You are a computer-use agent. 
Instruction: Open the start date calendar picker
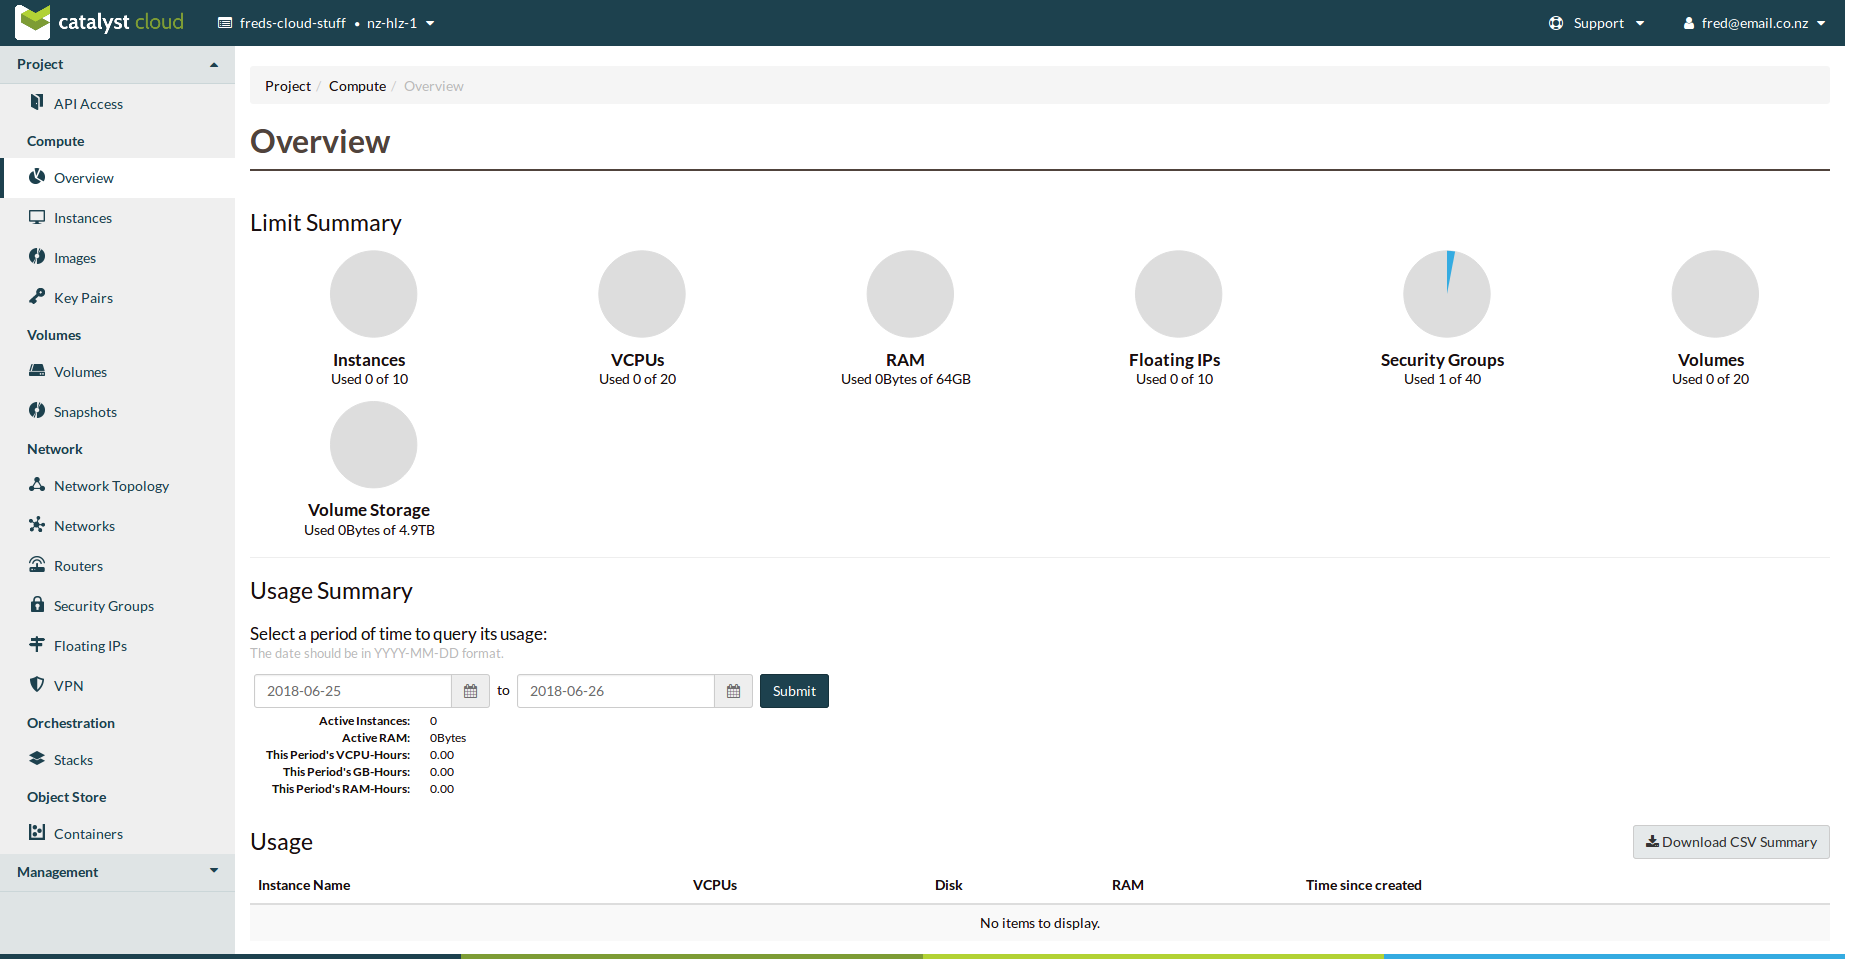(470, 691)
